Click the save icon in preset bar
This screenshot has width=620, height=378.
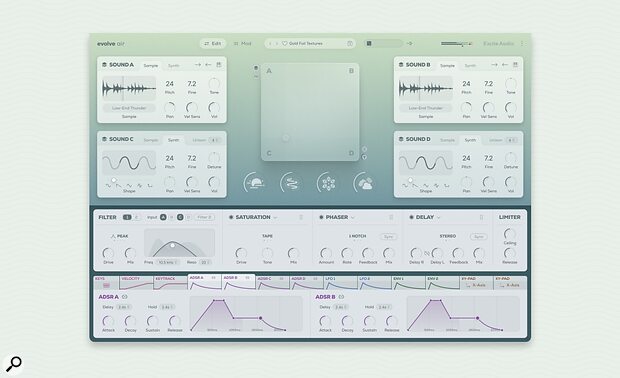pyautogui.click(x=350, y=43)
